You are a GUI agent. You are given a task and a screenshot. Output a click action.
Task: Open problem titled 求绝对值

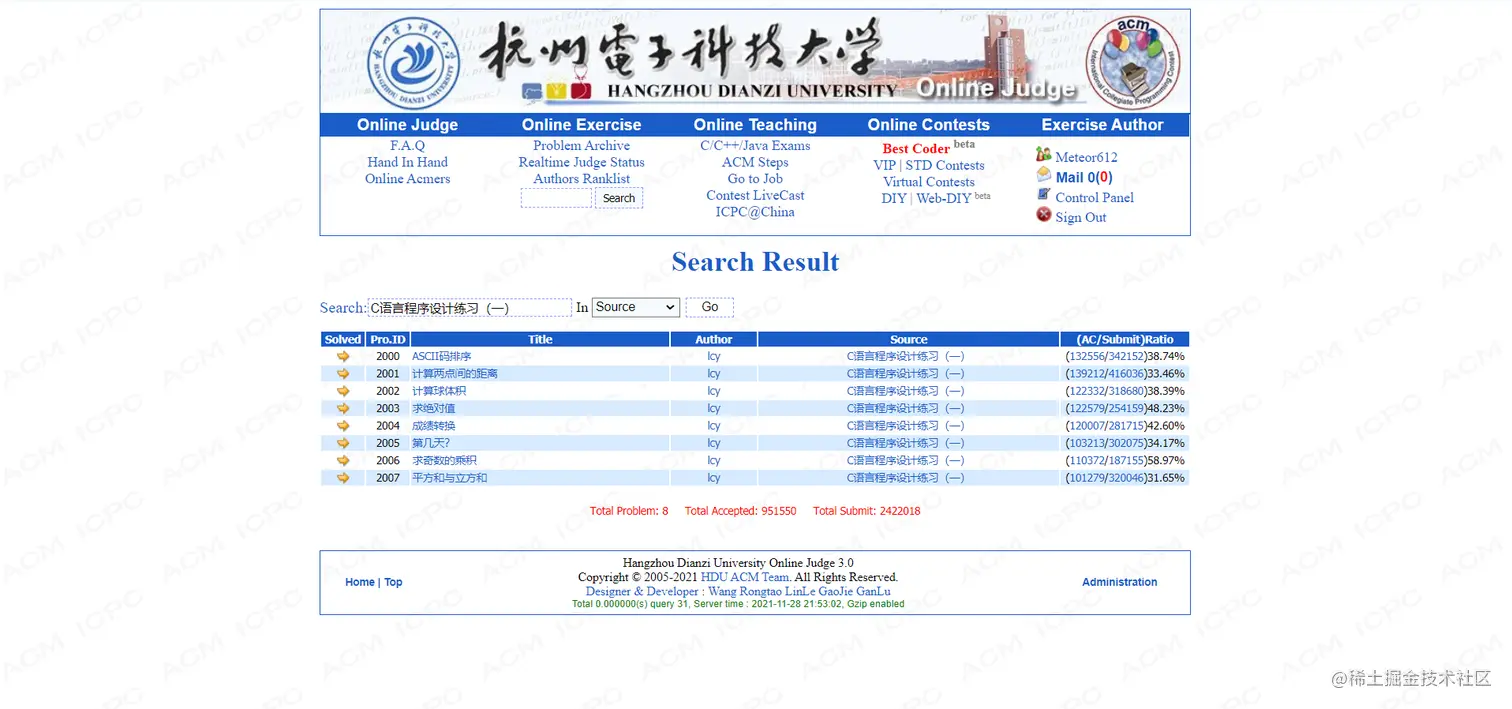point(433,408)
